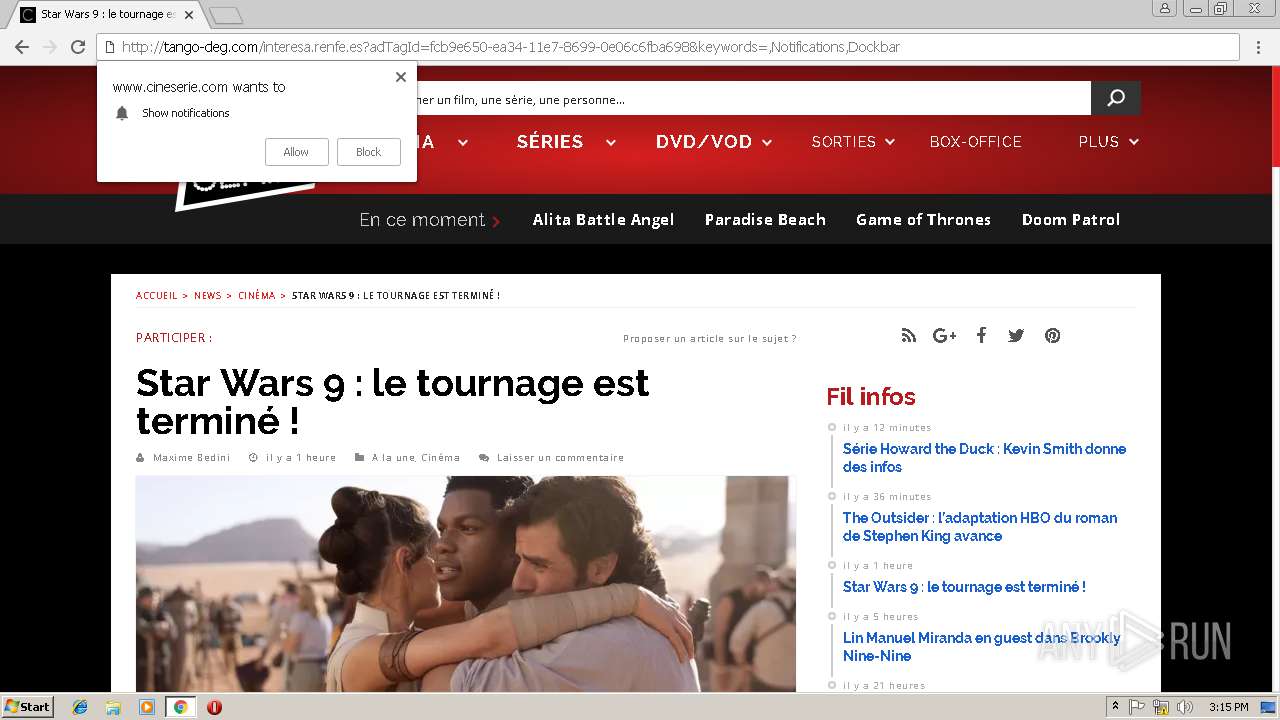Expand the PLUS menu chevron
Image resolution: width=1280 pixels, height=720 pixels.
coord(1134,143)
